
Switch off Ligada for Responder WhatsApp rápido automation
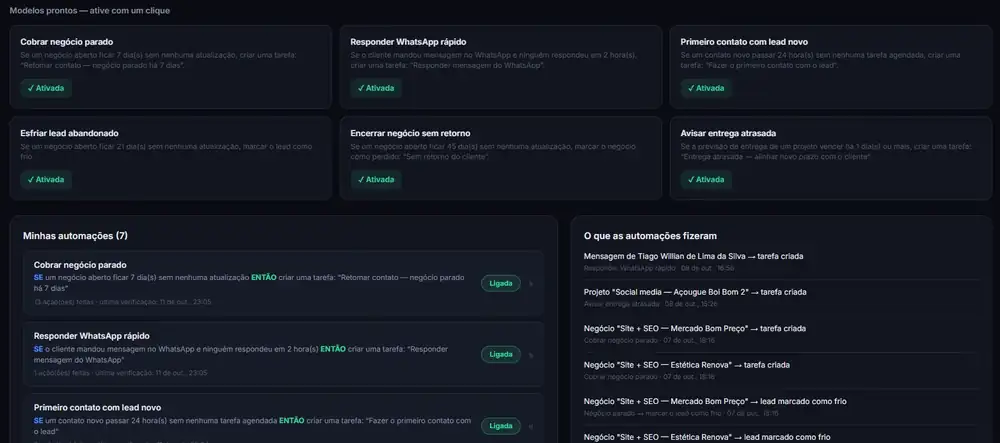501,354
